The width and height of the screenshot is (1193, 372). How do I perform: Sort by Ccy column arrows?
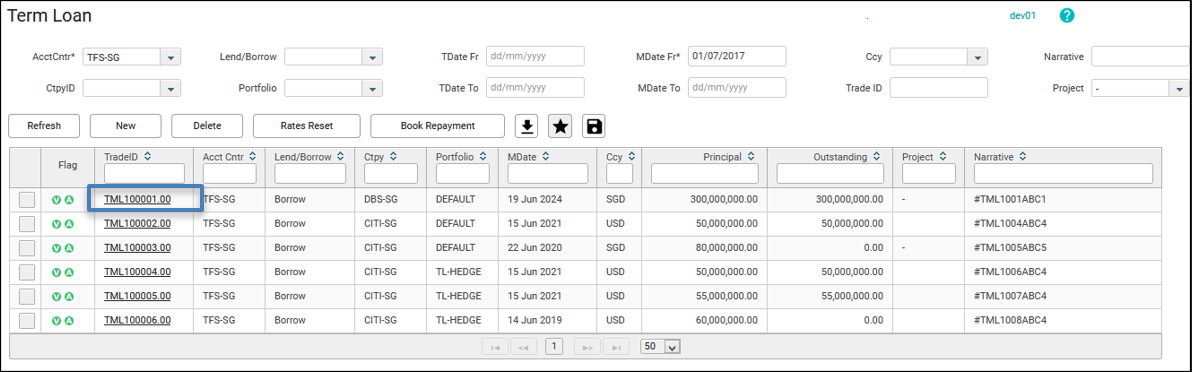point(631,157)
